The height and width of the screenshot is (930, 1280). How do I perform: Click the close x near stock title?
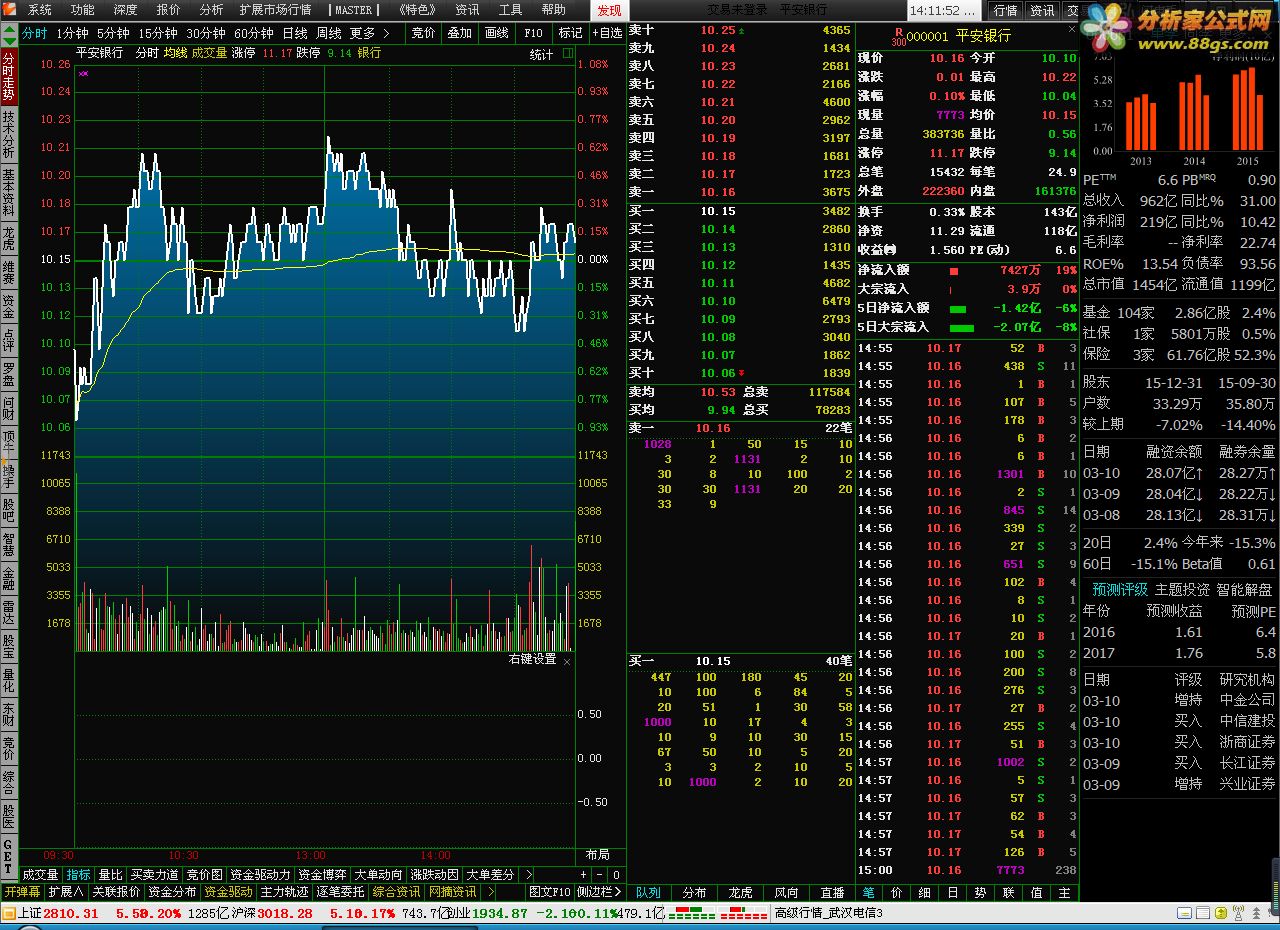click(1072, 30)
